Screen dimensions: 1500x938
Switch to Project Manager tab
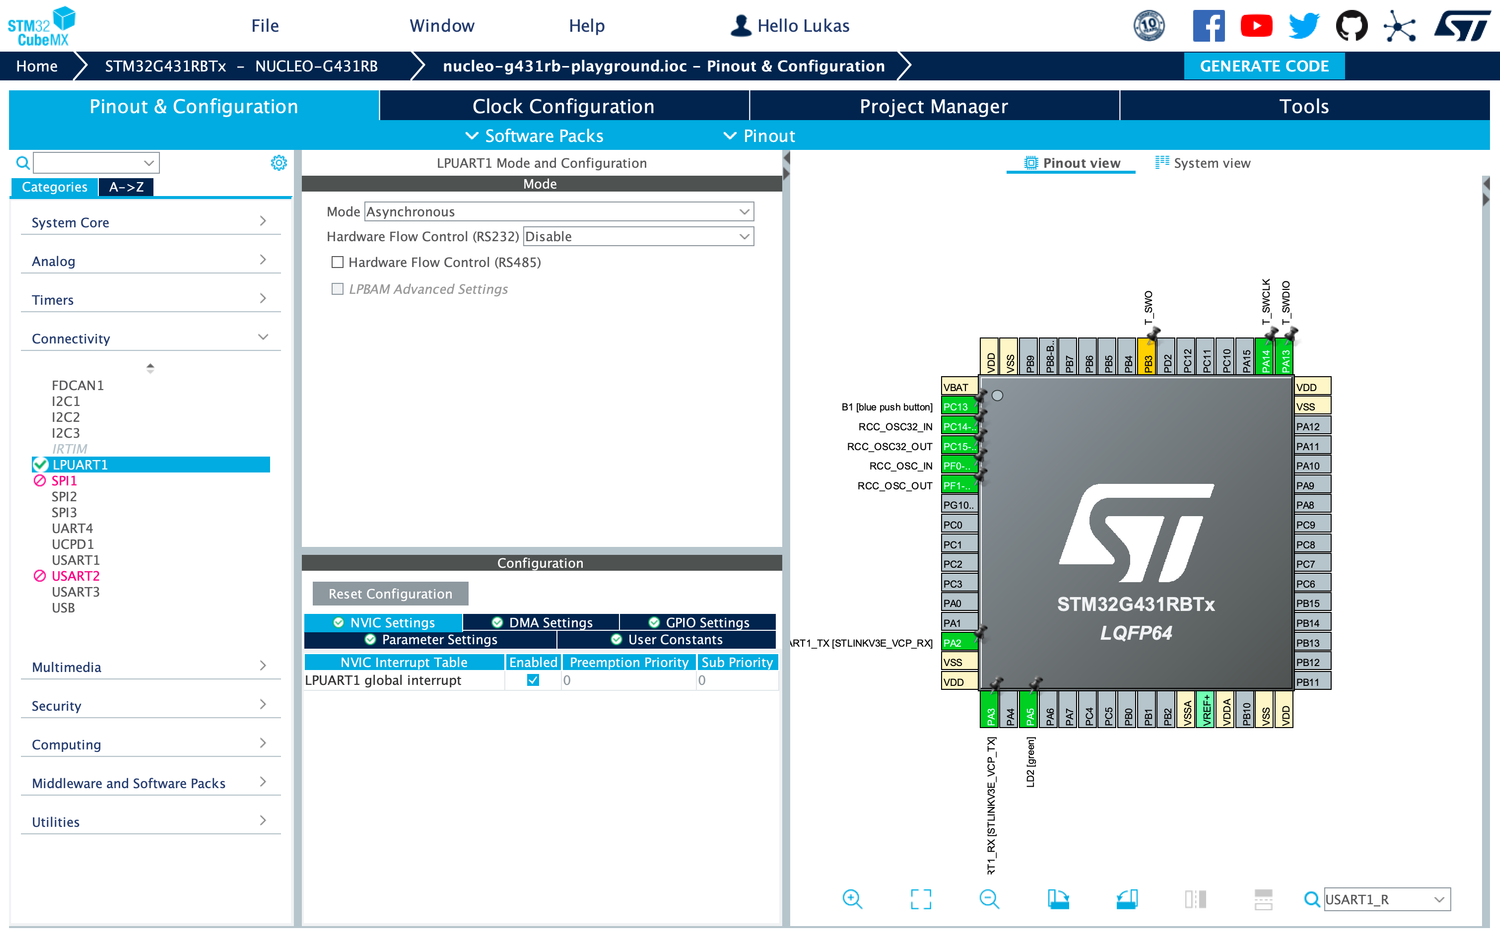point(934,106)
